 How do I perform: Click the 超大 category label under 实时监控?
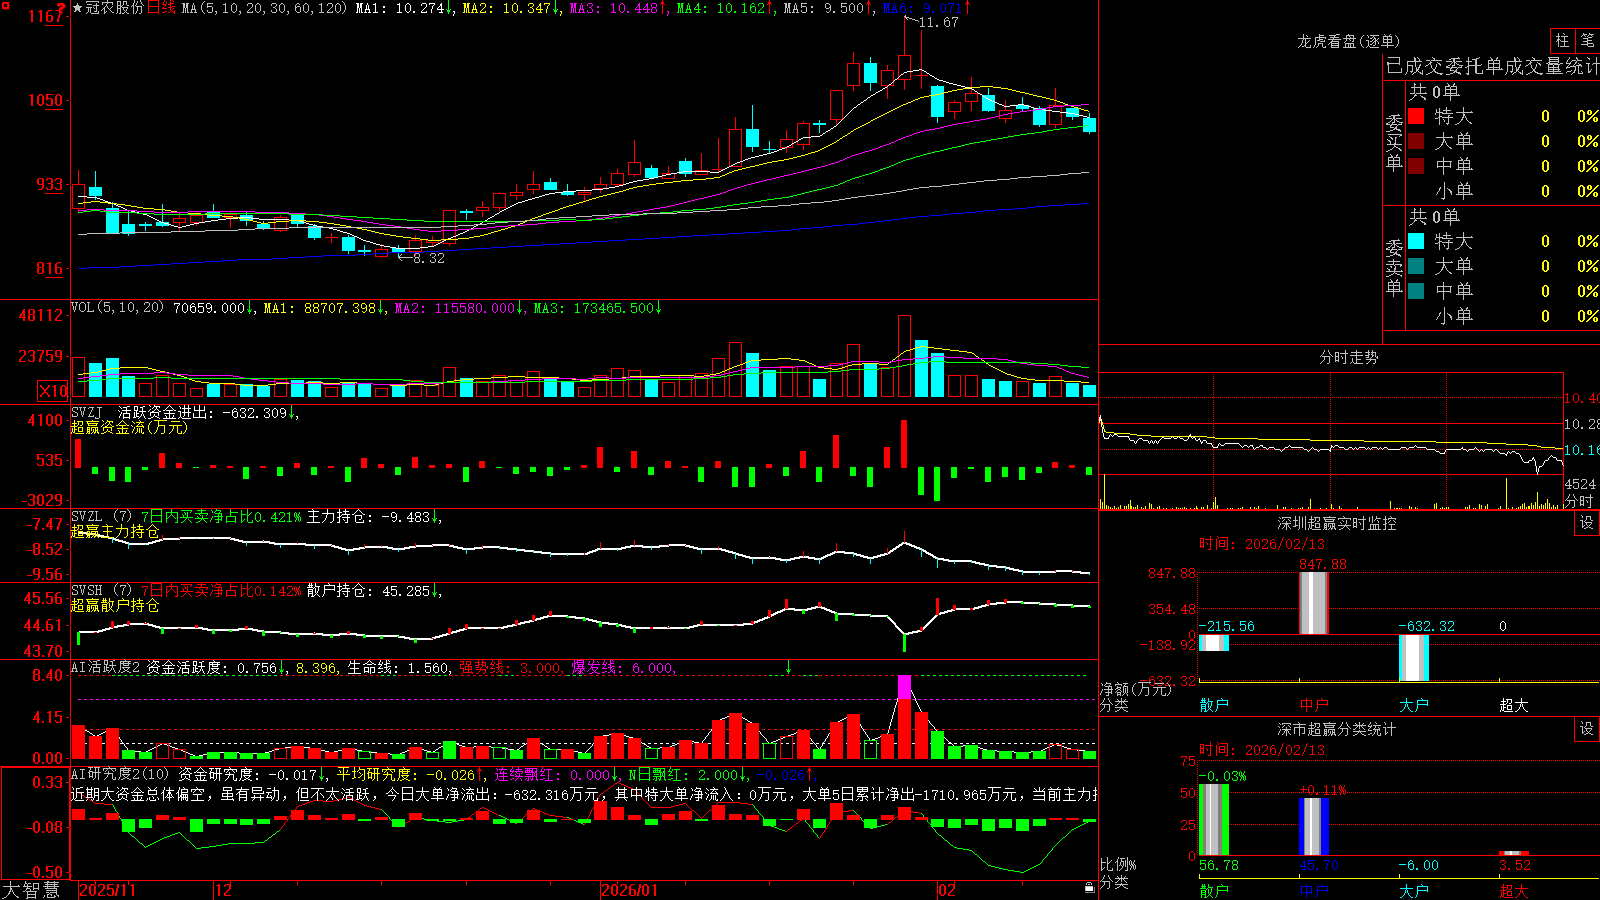(1514, 705)
